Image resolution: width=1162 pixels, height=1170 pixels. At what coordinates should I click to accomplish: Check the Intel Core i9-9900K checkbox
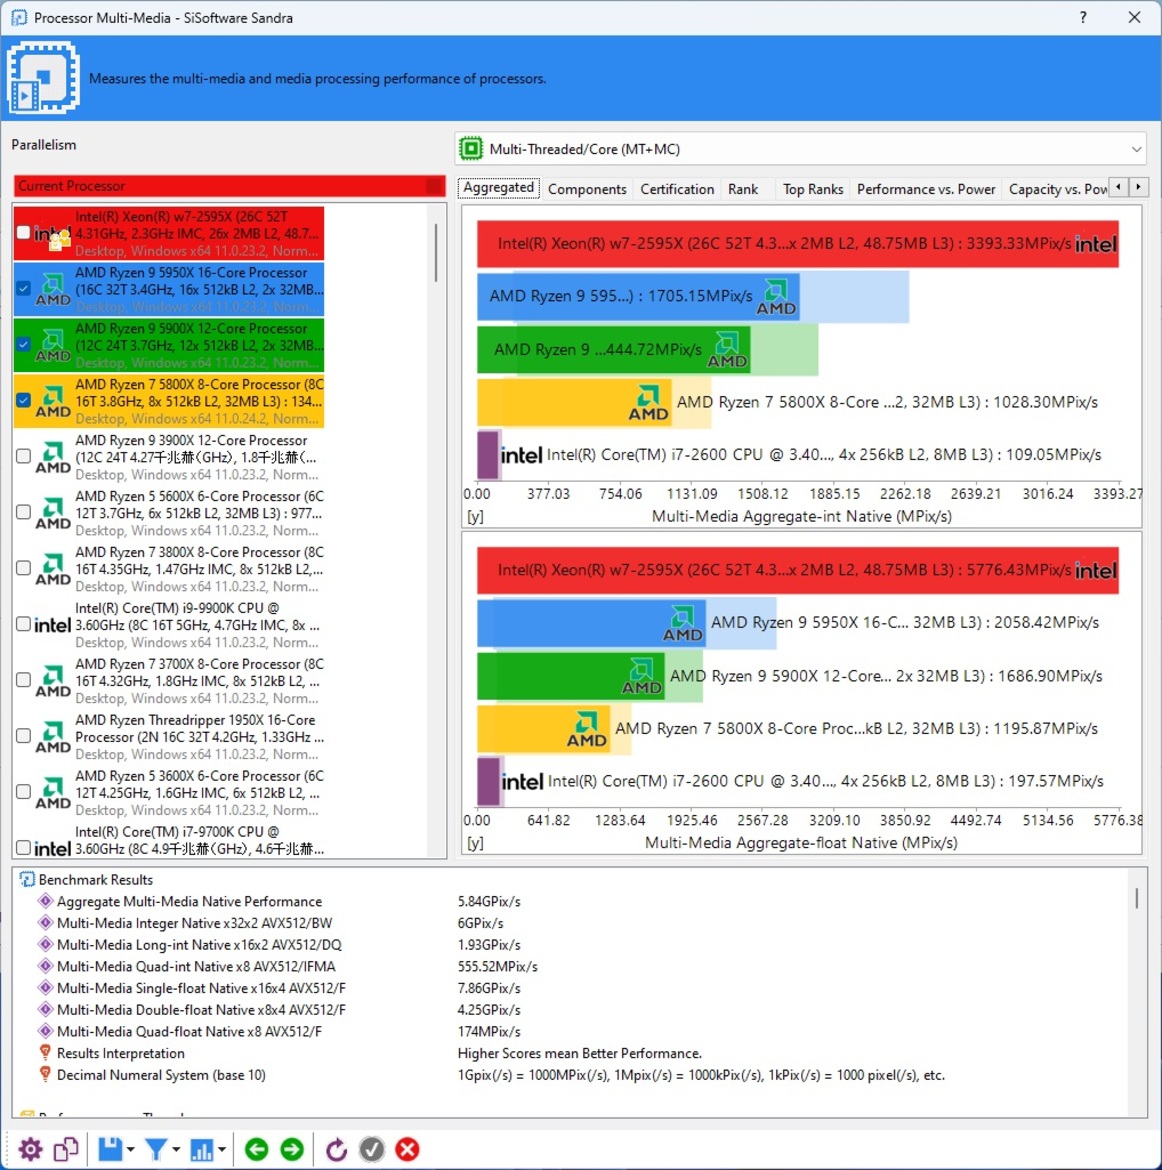click(x=23, y=624)
